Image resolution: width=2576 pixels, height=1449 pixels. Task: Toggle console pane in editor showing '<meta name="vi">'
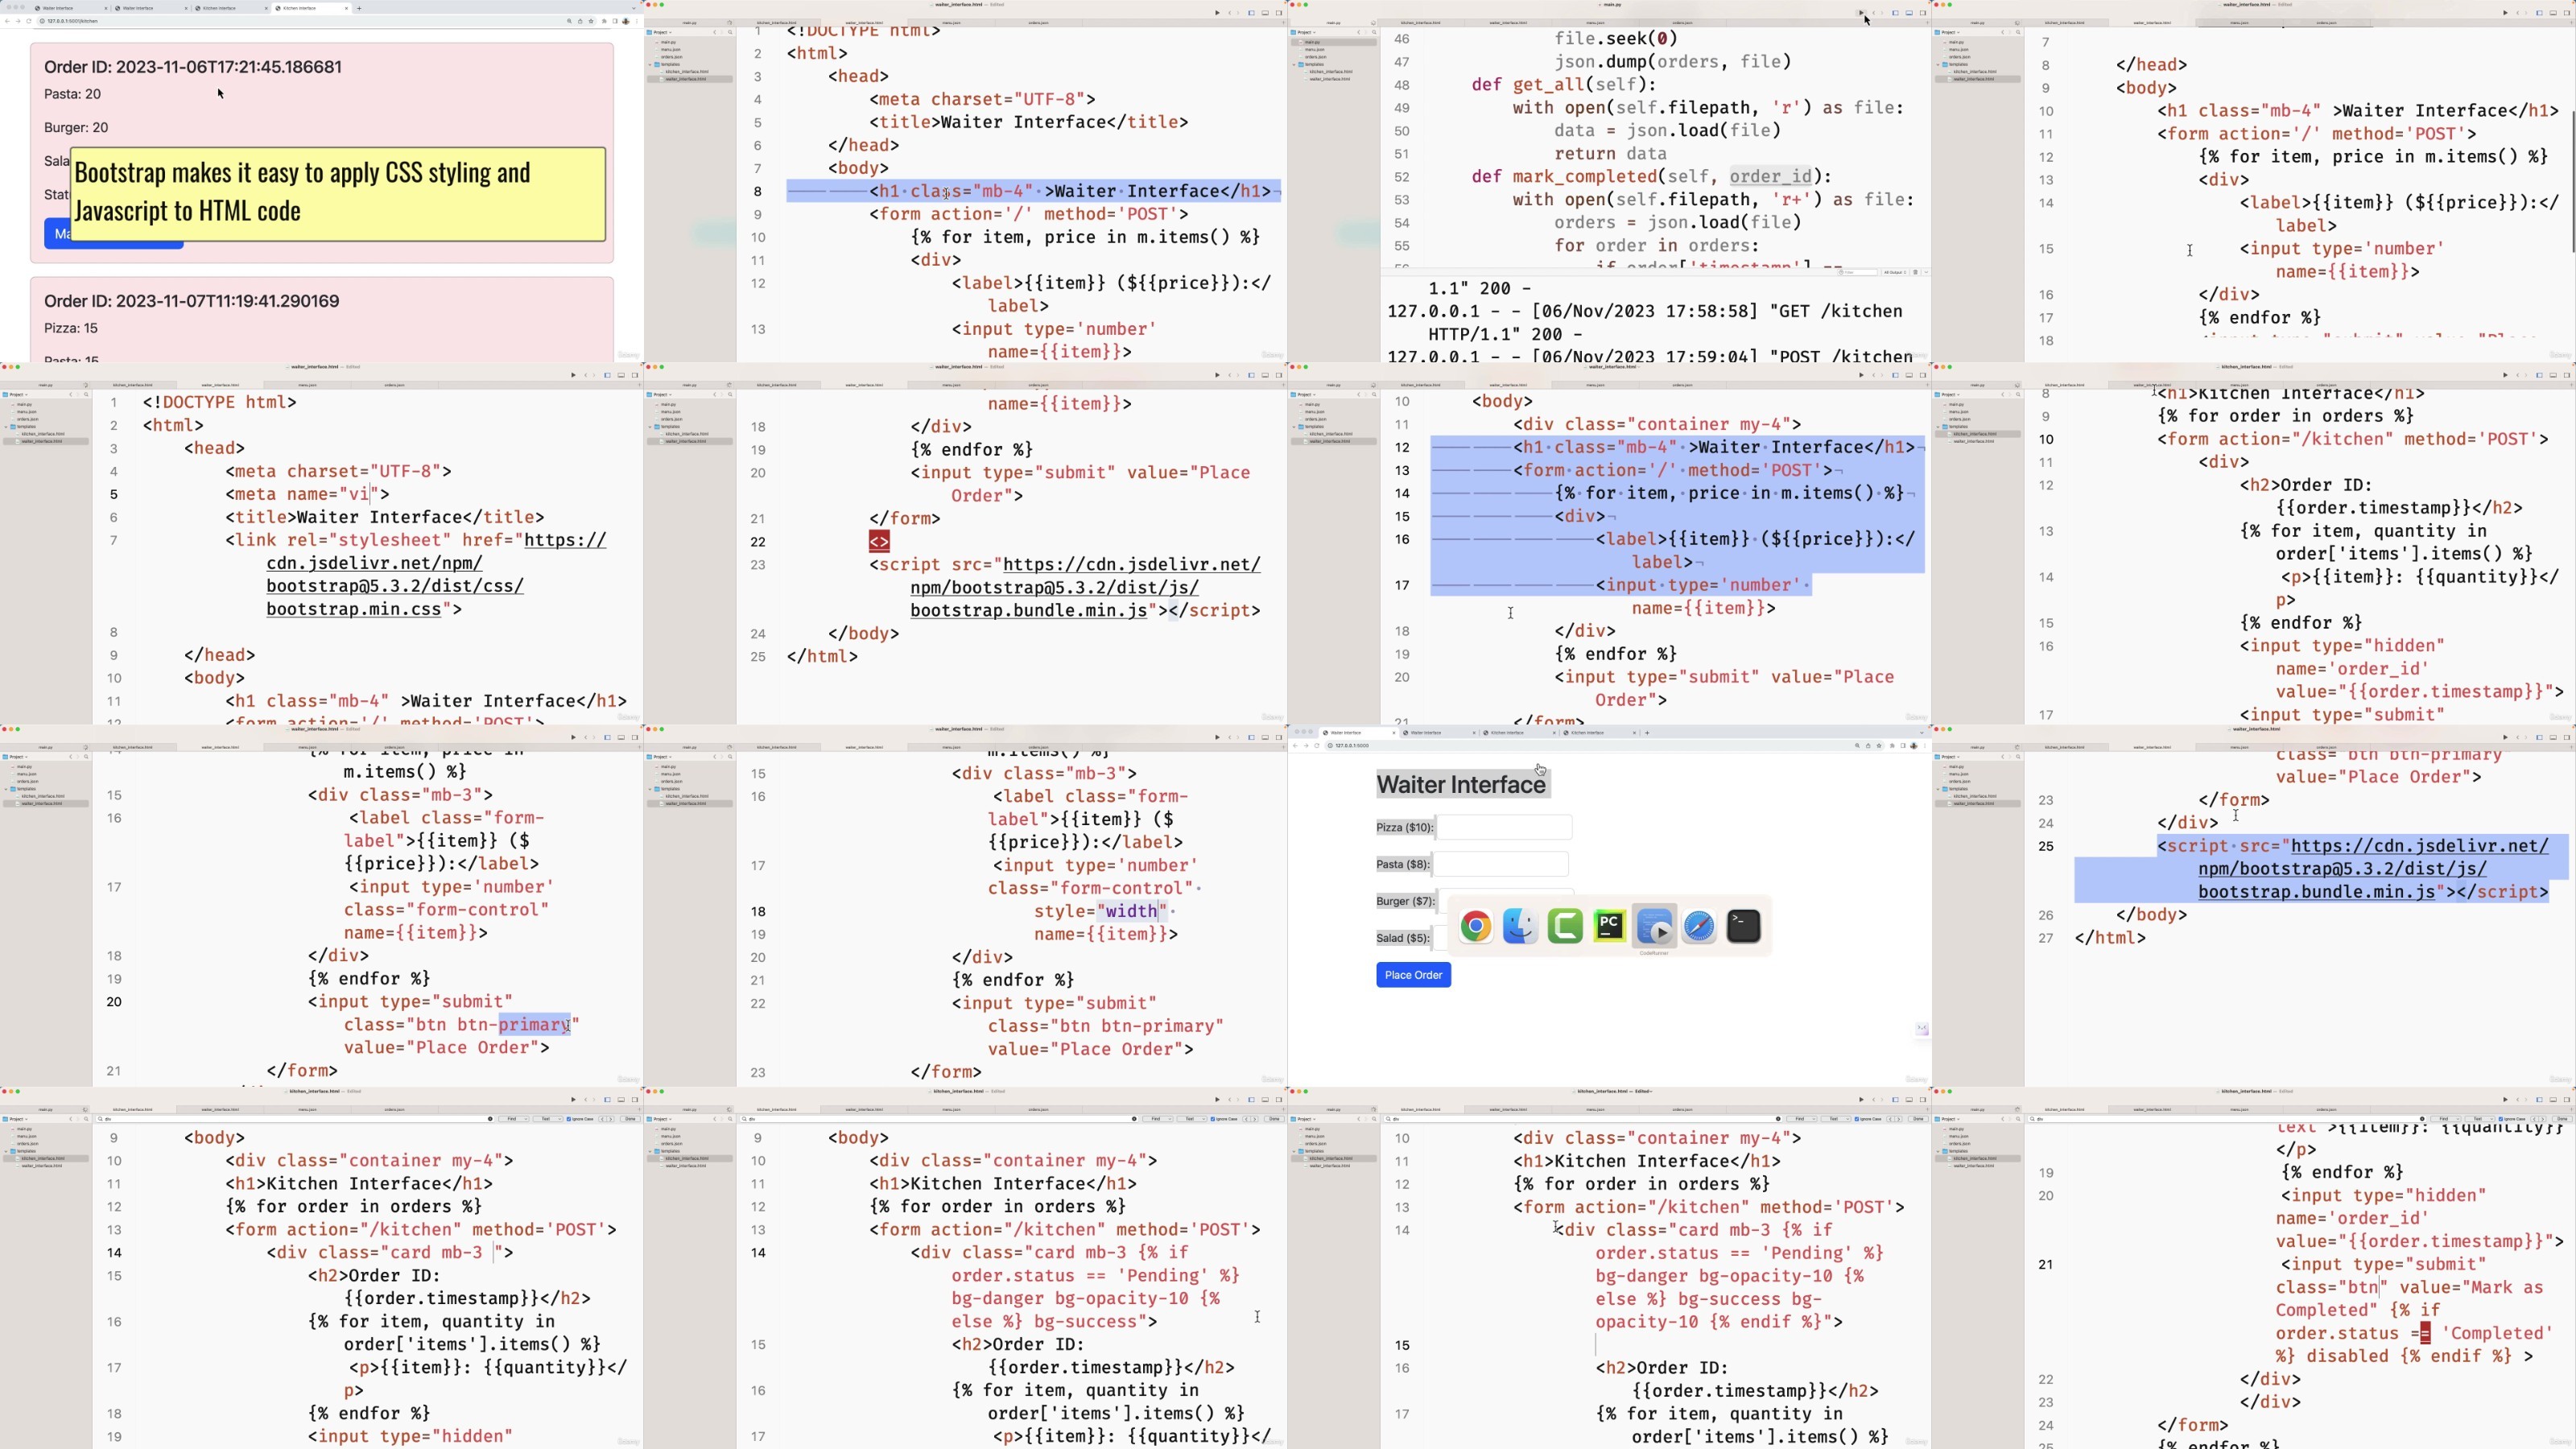(621, 375)
